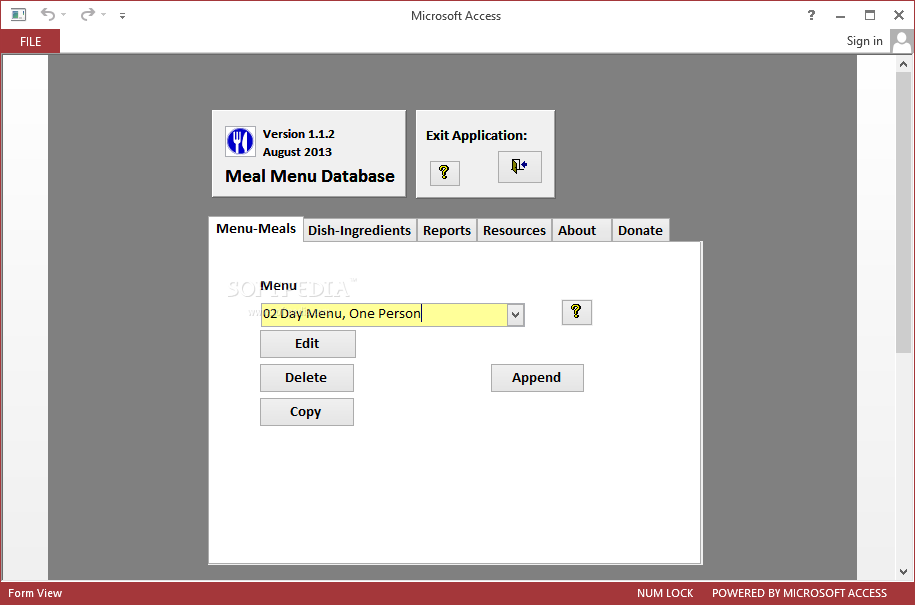Click the Undo arrow in the title bar
The height and width of the screenshot is (605, 915).
tap(48, 15)
